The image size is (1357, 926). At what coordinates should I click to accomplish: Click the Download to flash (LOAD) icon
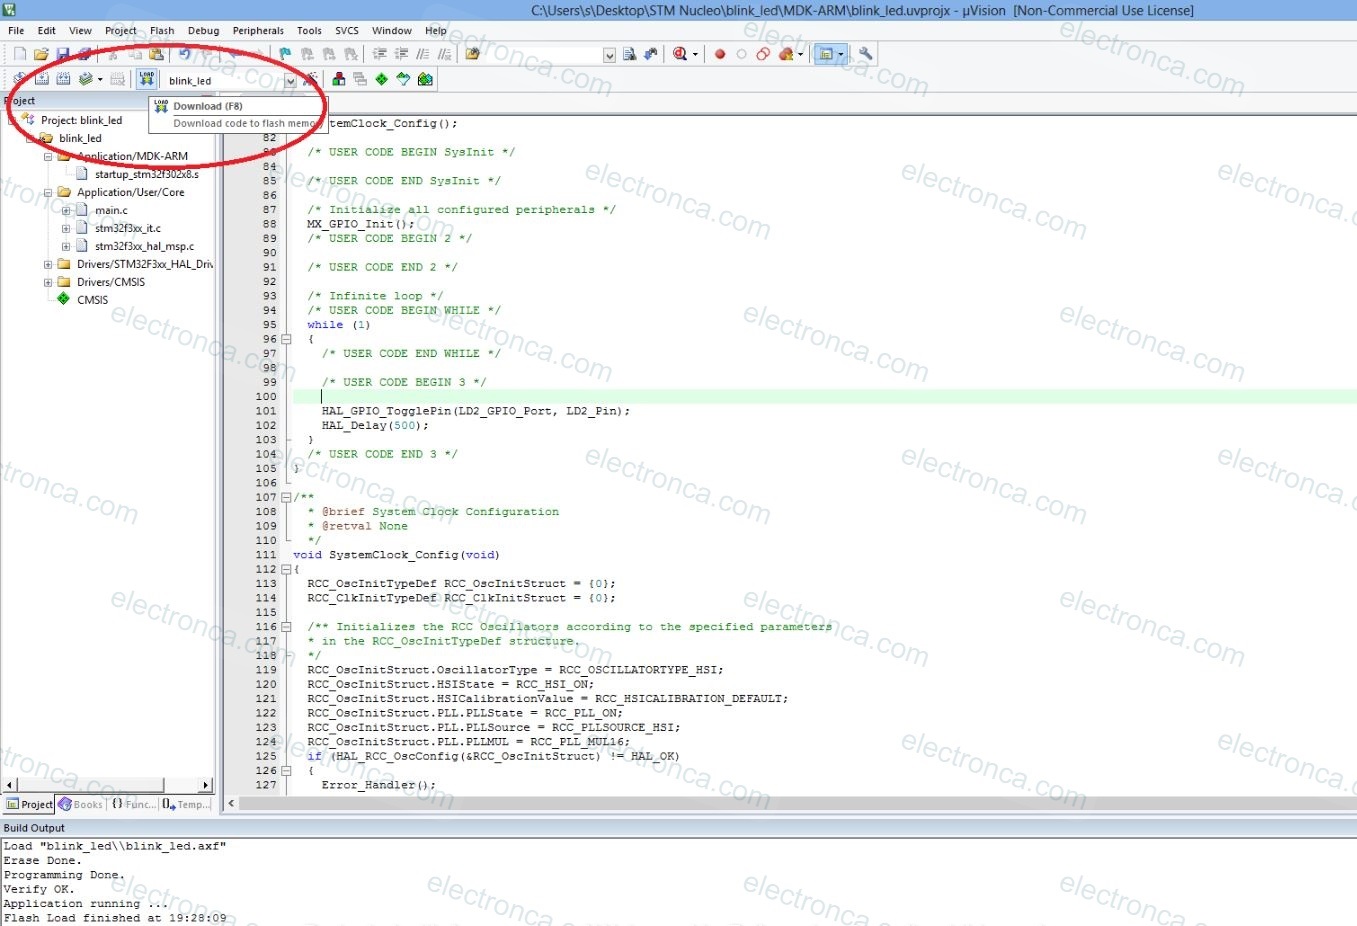(147, 79)
